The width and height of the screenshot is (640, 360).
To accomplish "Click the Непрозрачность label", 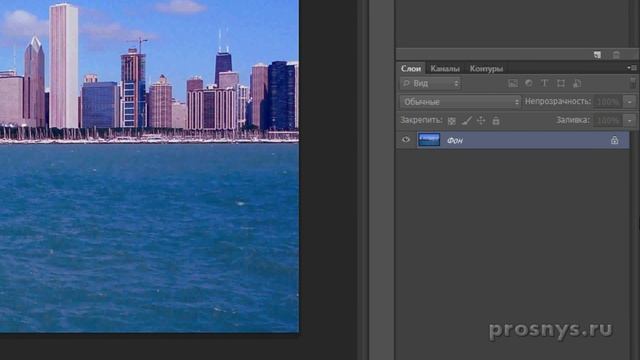I will (558, 101).
